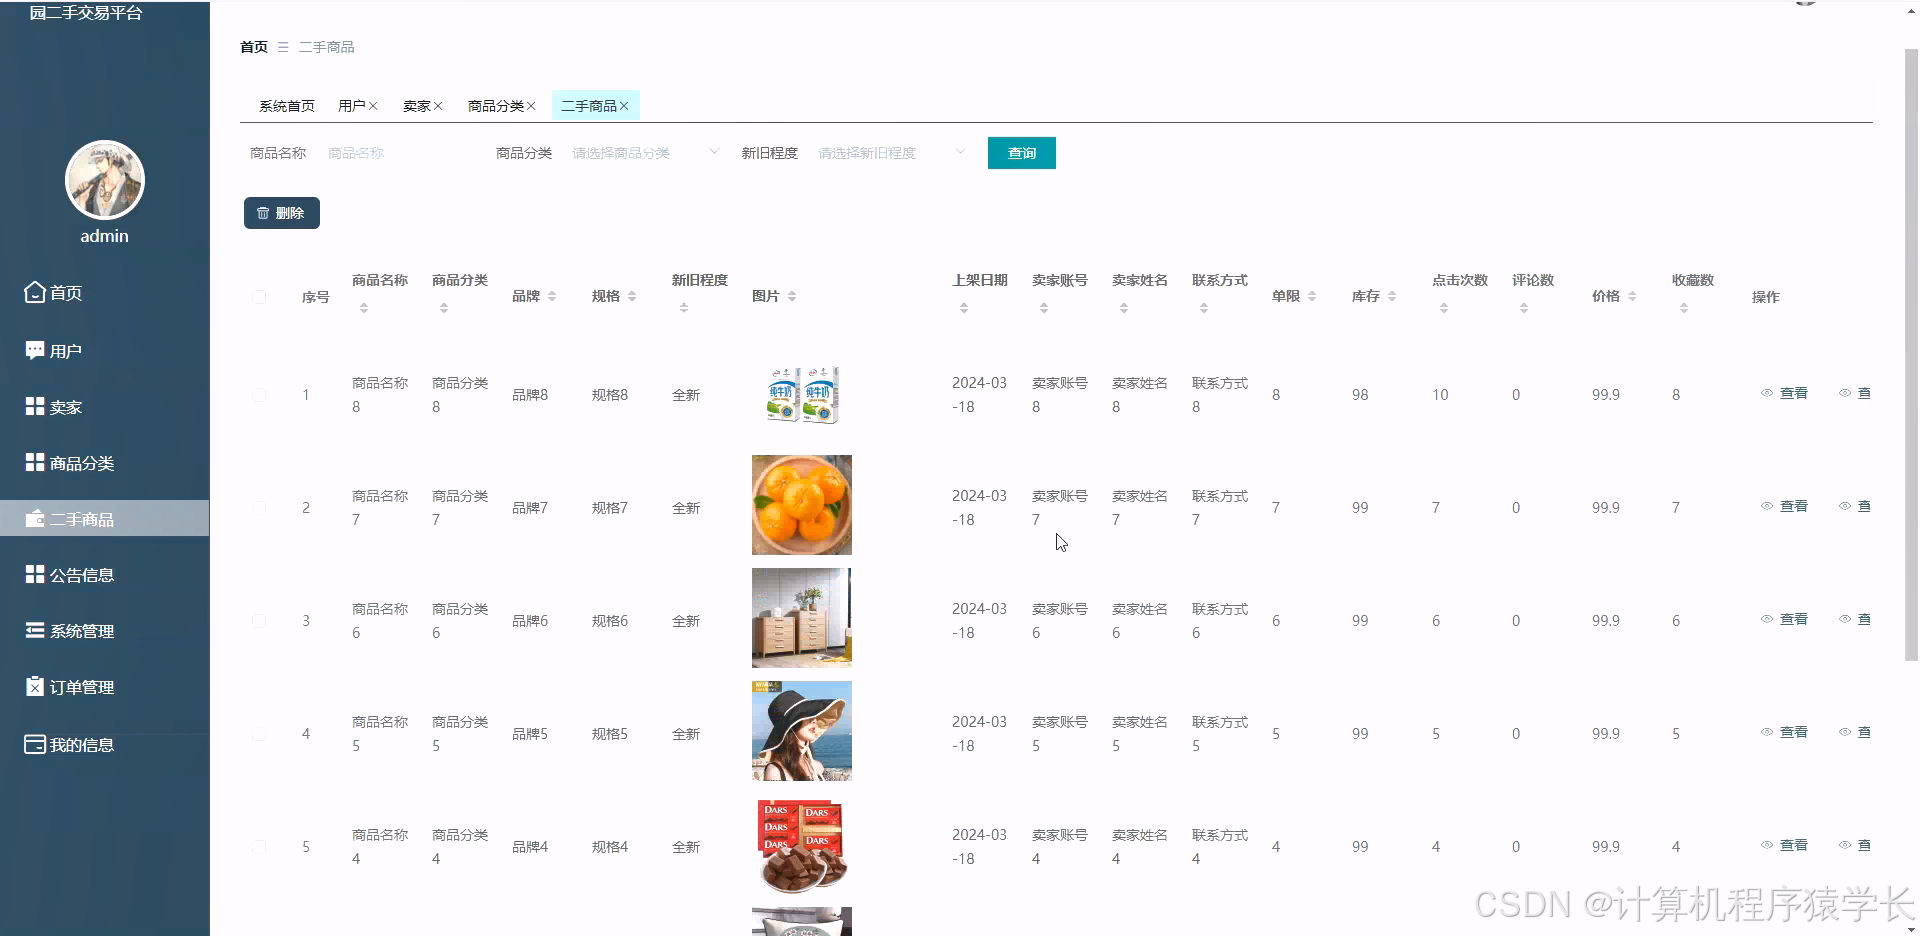
Task: Open the 新旧程度 condition dropdown
Action: click(888, 152)
